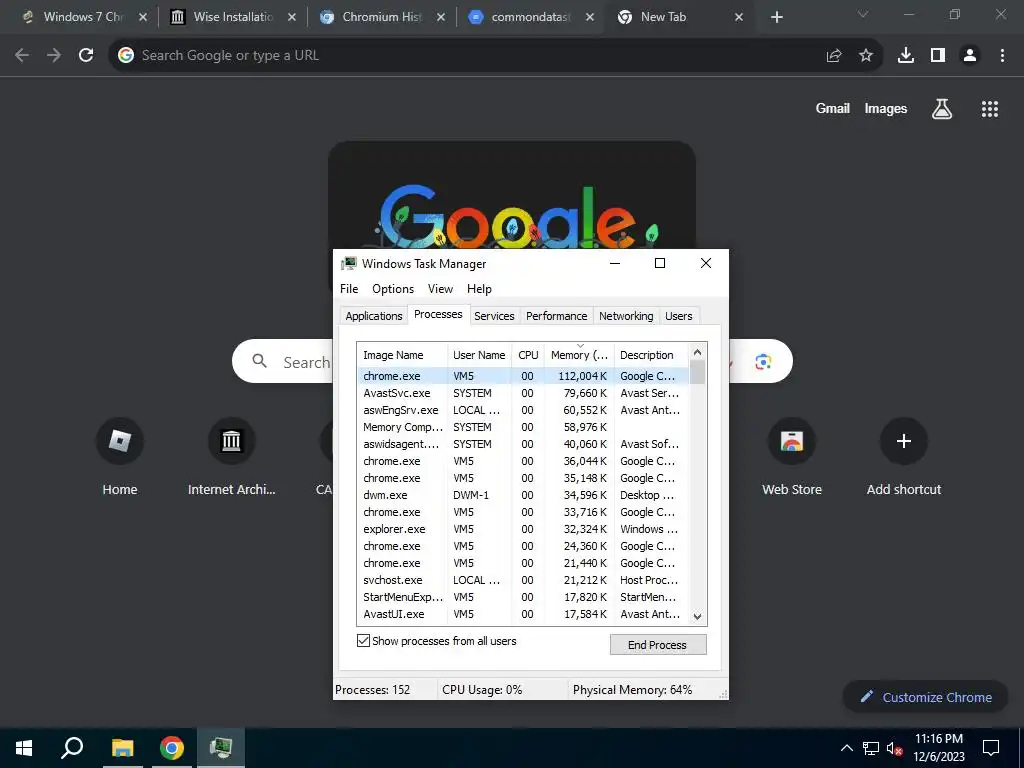This screenshot has height=768, width=1024.
Task: Sort by the Memory column header
Action: (579, 355)
